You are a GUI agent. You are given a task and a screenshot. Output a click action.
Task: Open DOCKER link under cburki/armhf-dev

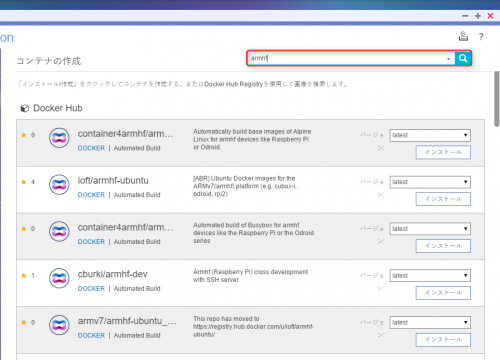coord(91,288)
